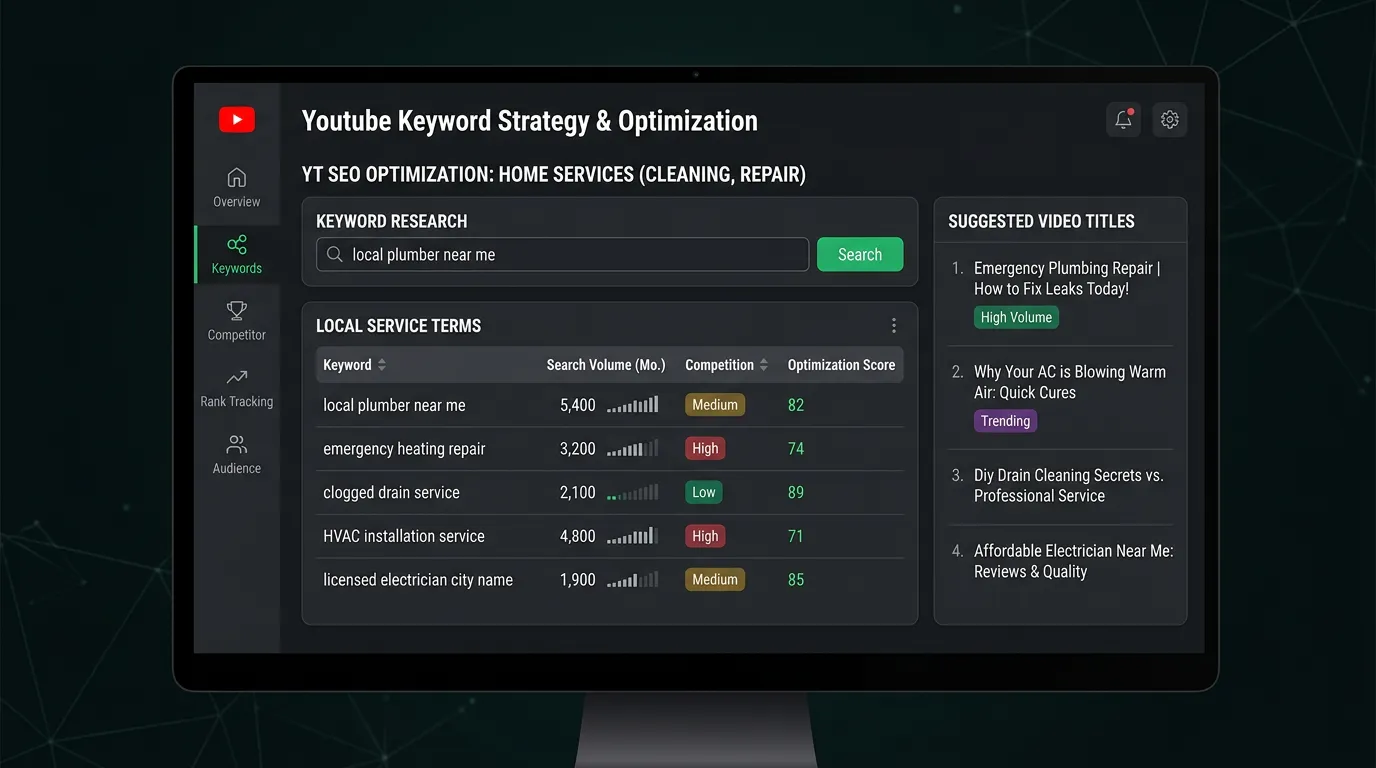Open the Overview home icon
This screenshot has width=1376, height=768.
[237, 178]
